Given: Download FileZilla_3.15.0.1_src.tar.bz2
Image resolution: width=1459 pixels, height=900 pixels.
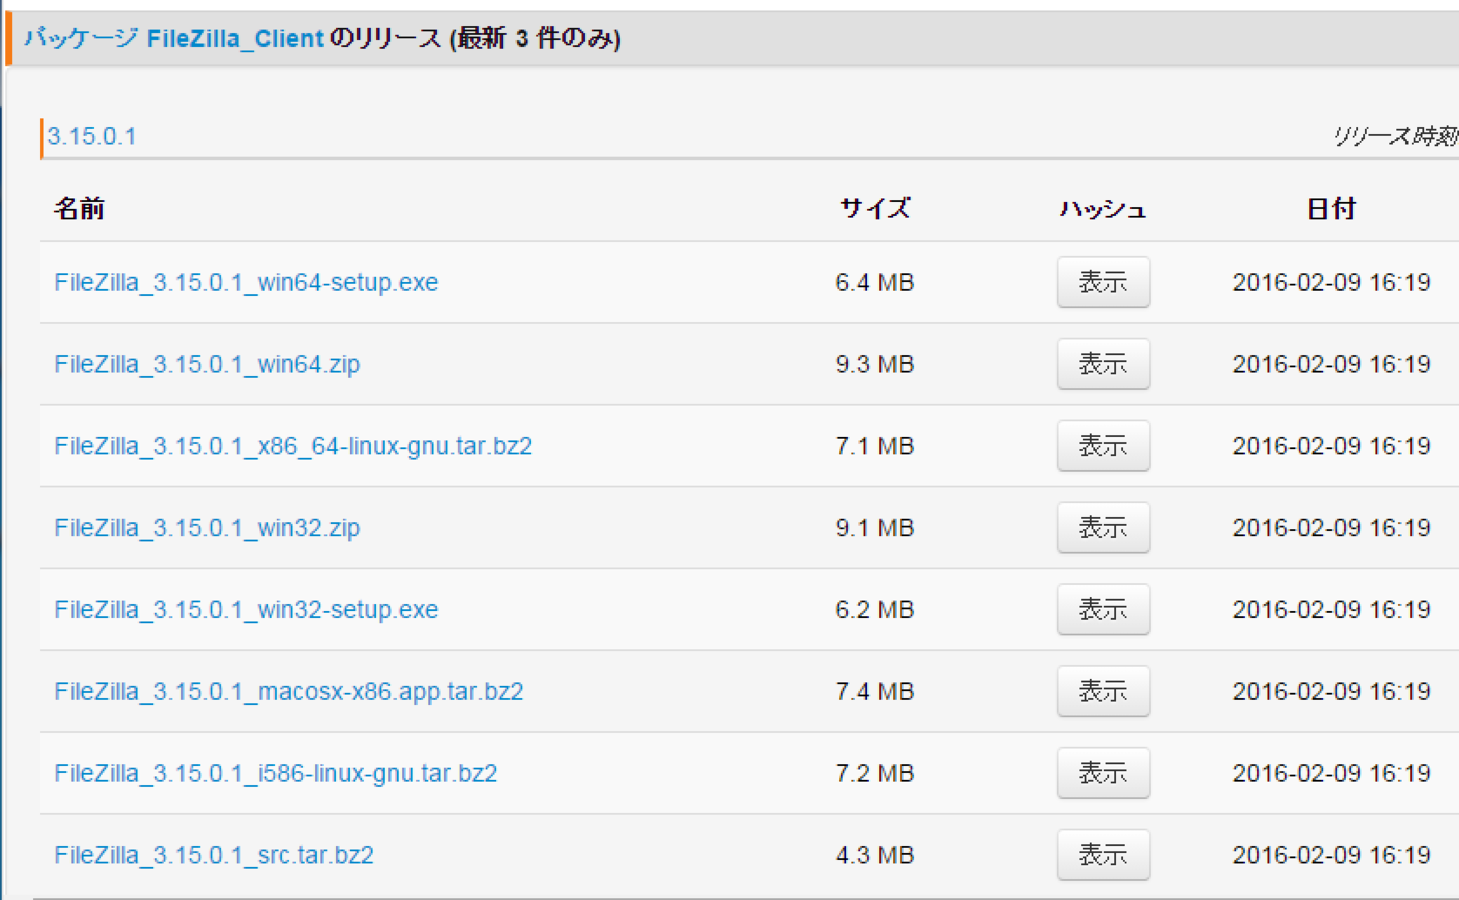Looking at the screenshot, I should [x=214, y=856].
